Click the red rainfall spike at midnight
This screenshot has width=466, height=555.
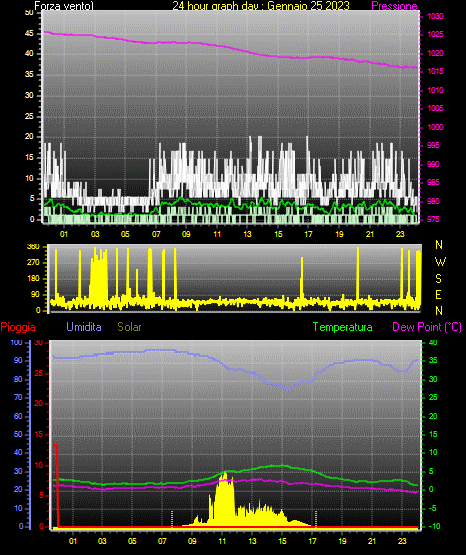pos(57,485)
